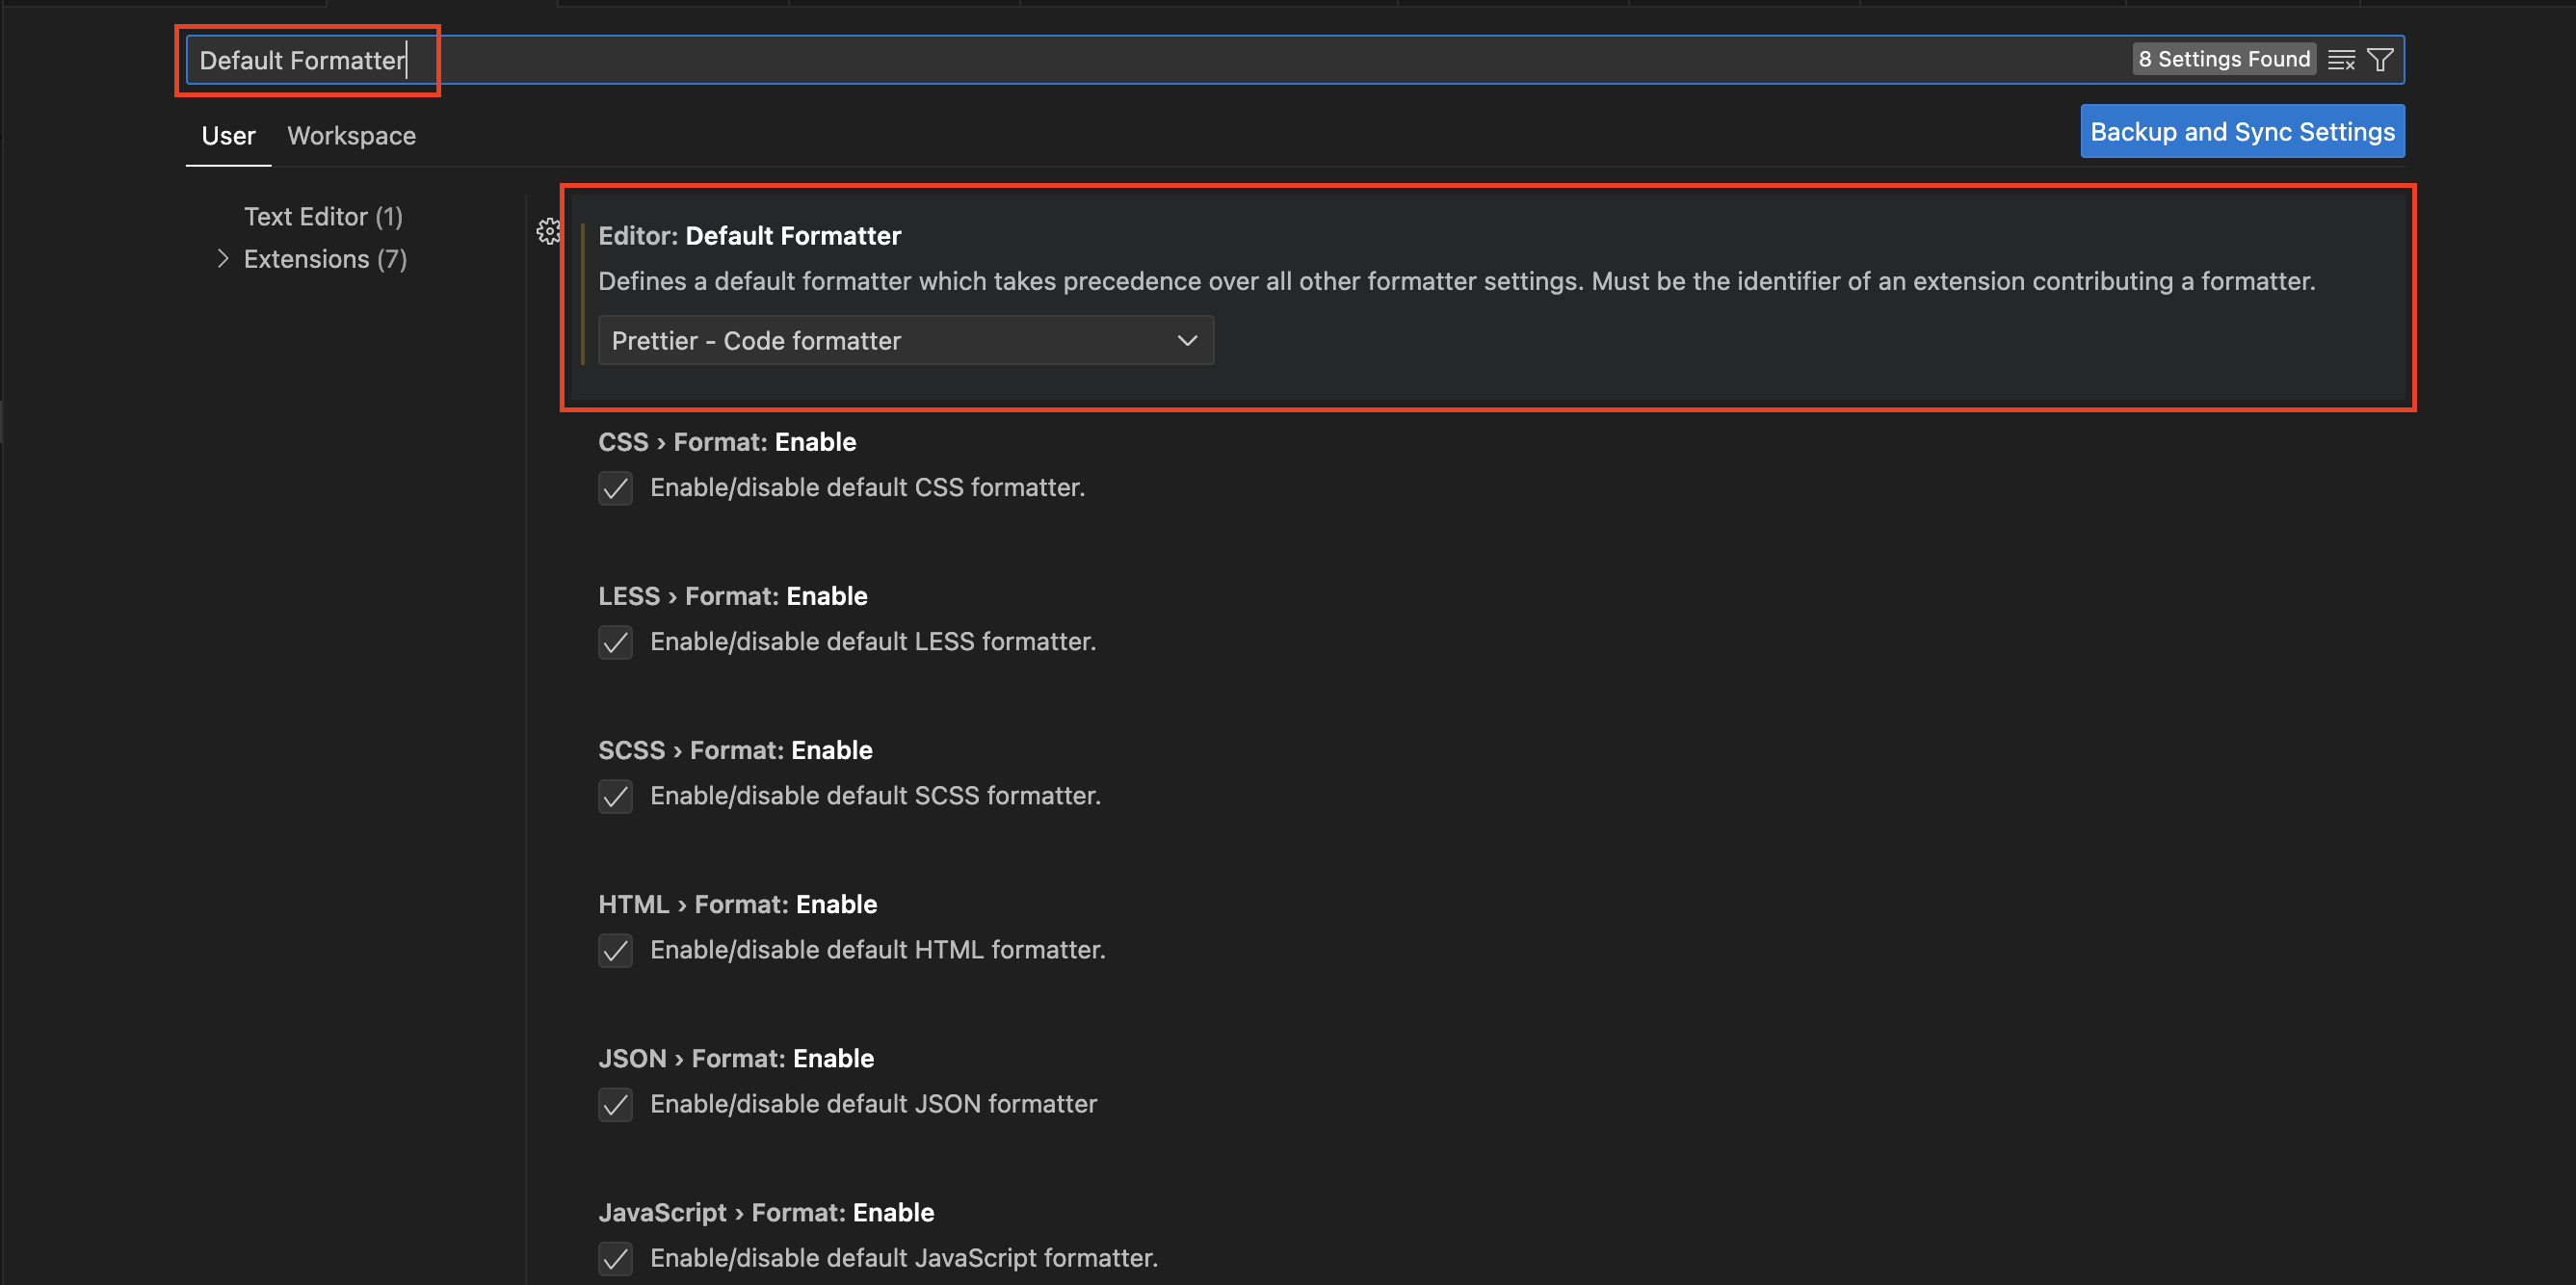Select Text Editor (1) in settings tree
This screenshot has width=2576, height=1285.
pos(323,217)
